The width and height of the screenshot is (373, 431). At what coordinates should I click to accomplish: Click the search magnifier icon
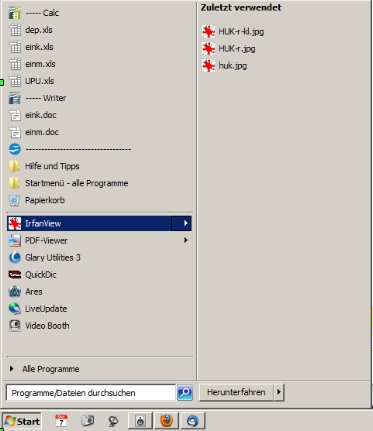coord(185,393)
